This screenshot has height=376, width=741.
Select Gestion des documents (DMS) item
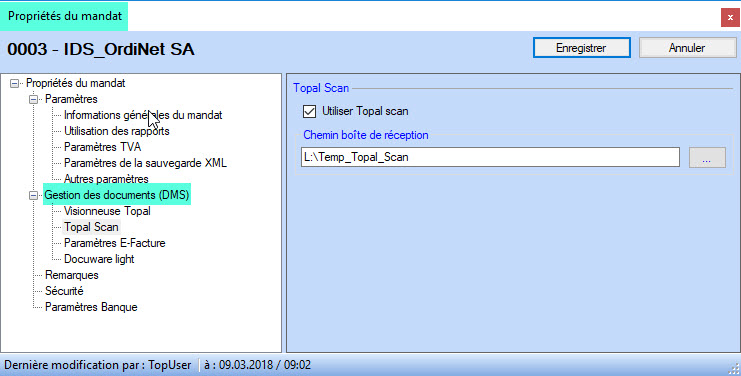(117, 195)
